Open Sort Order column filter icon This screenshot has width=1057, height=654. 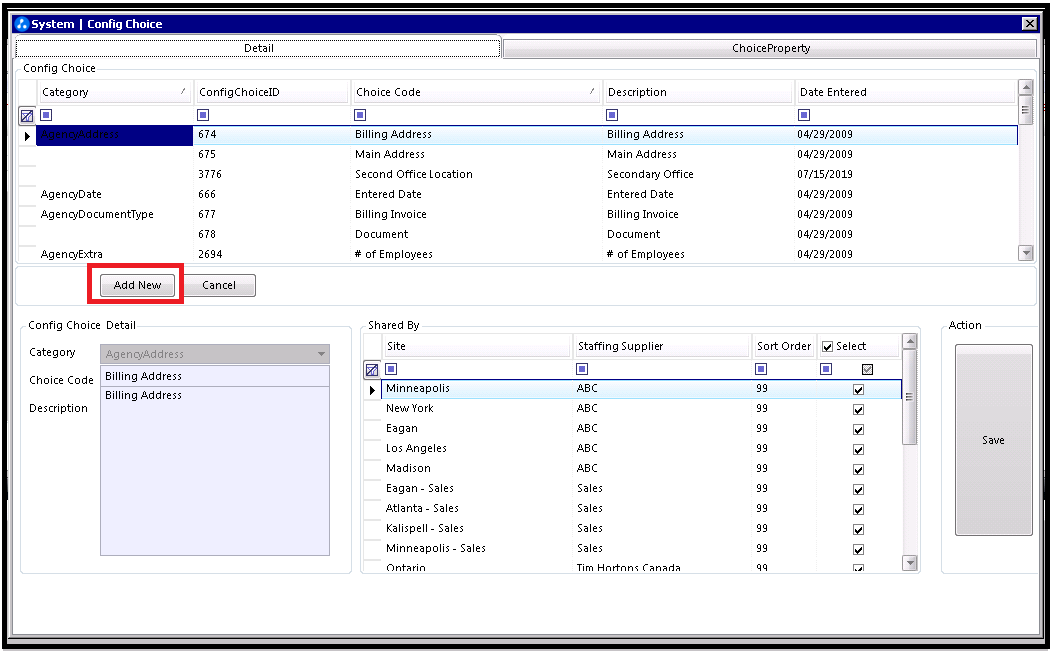point(761,369)
